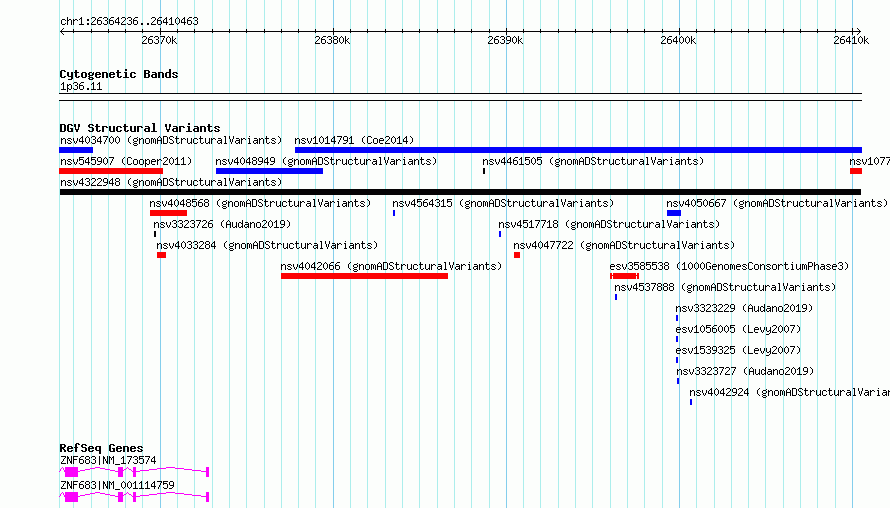Click the red nsv4047722 marker

click(x=517, y=255)
